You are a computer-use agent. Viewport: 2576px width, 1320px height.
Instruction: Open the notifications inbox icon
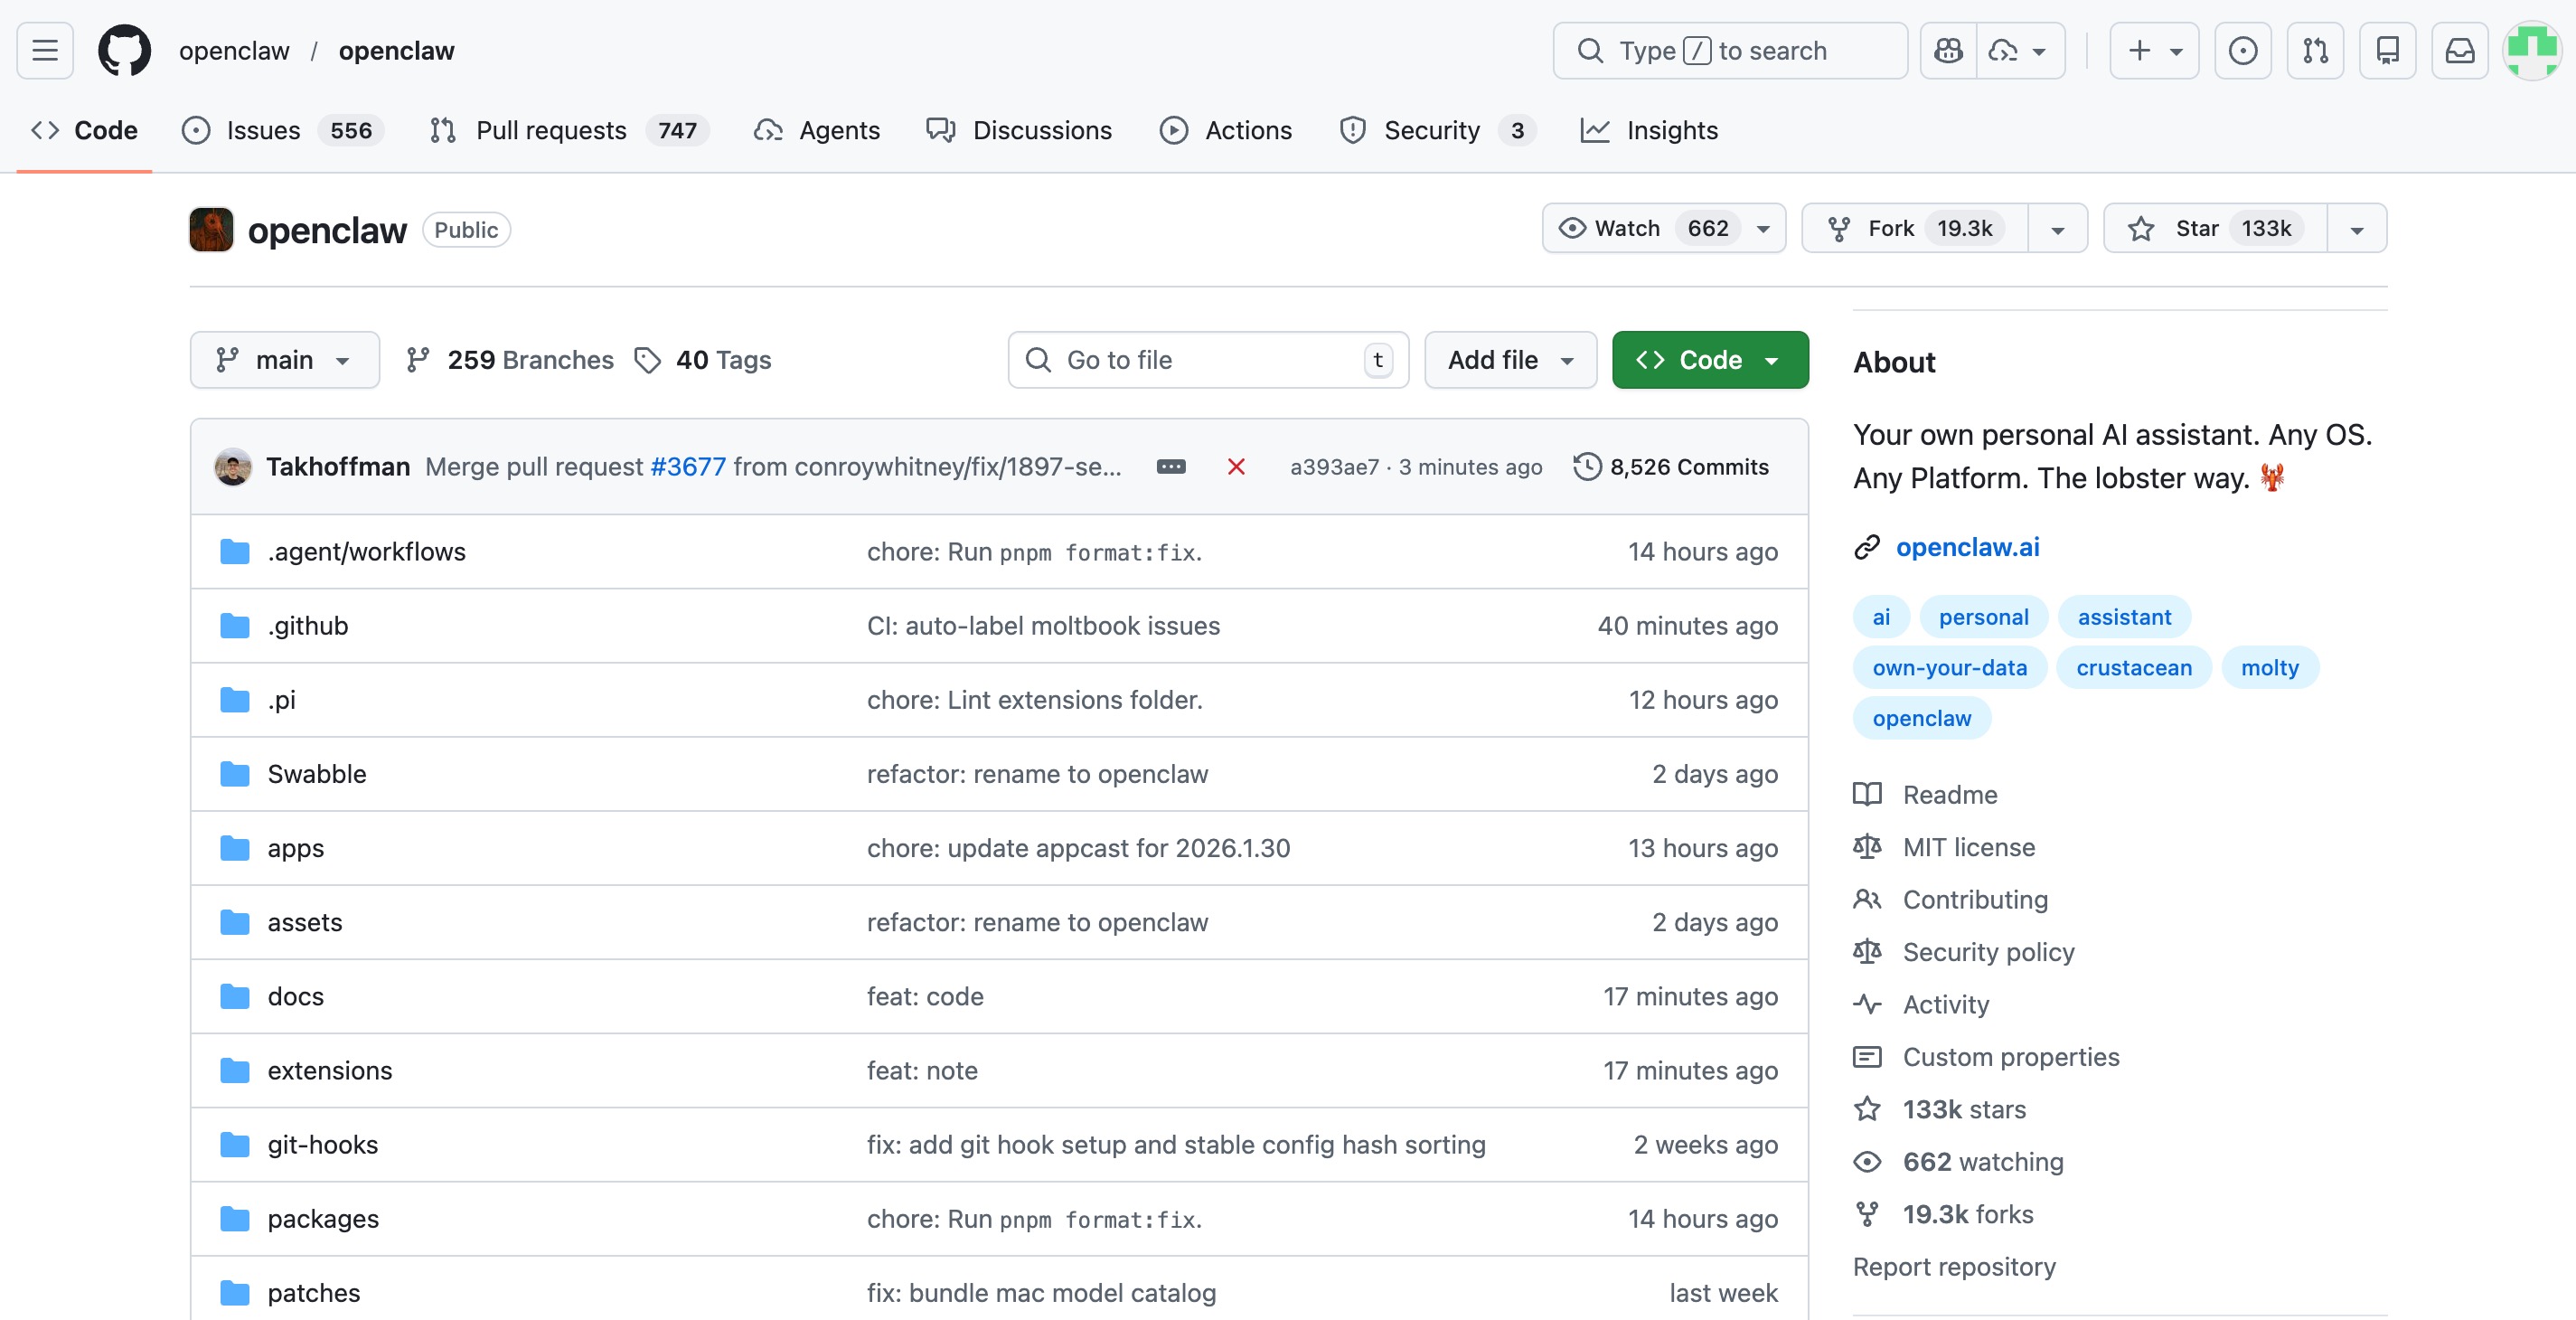coord(2460,50)
